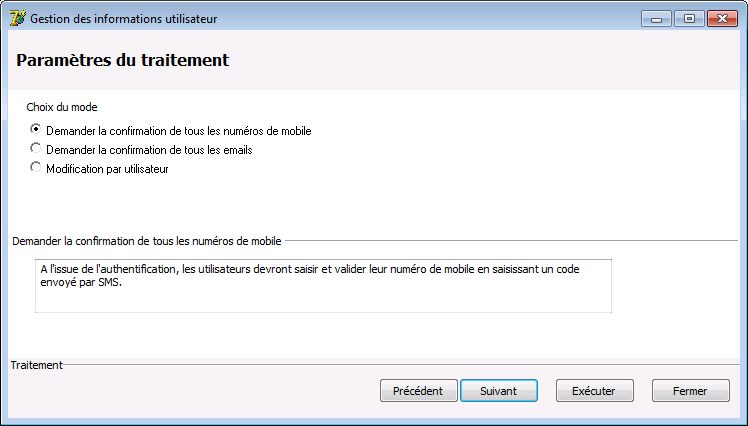Viewport: 748px width, 426px height.
Task: Click the application icon in the title bar
Action: pos(18,19)
